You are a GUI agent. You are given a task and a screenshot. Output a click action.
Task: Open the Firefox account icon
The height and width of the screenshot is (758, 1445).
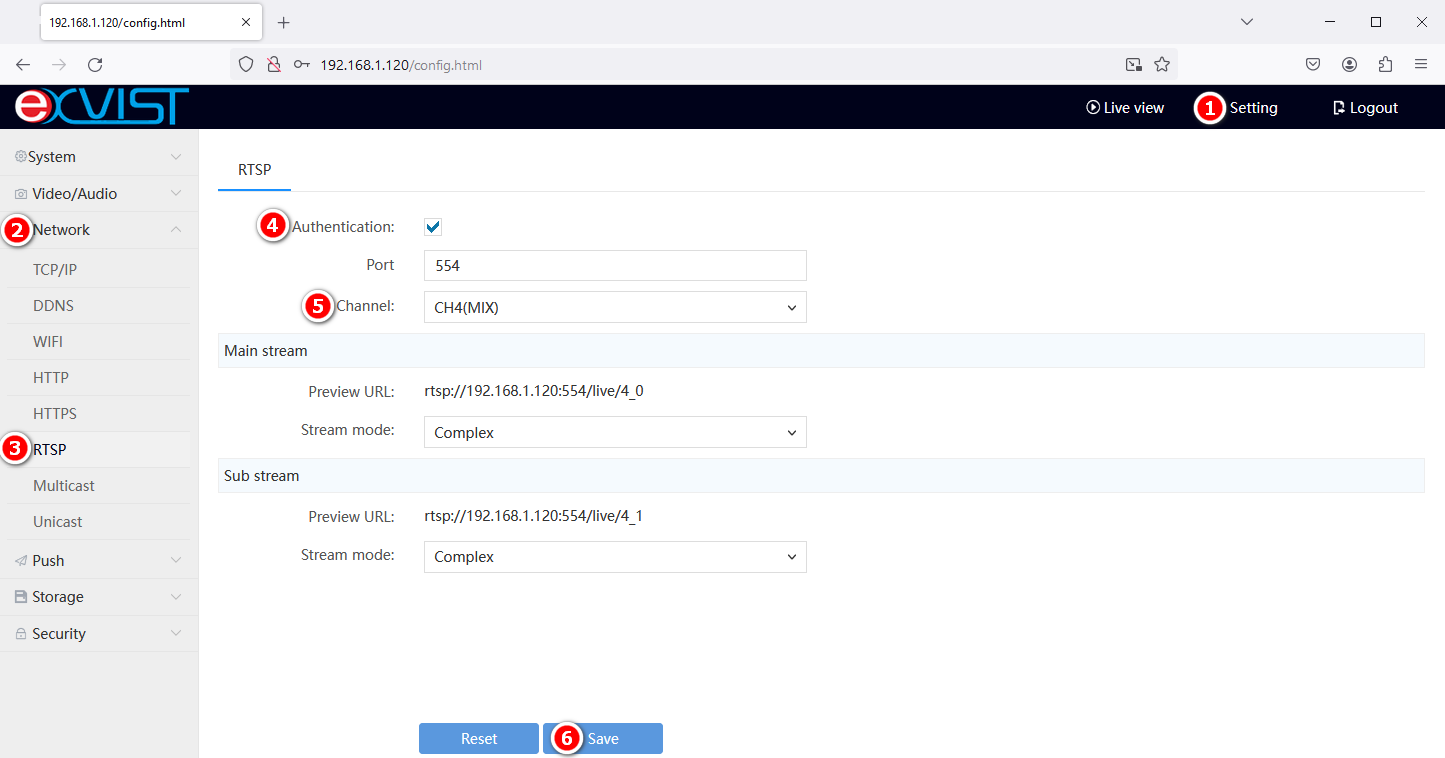1349,64
